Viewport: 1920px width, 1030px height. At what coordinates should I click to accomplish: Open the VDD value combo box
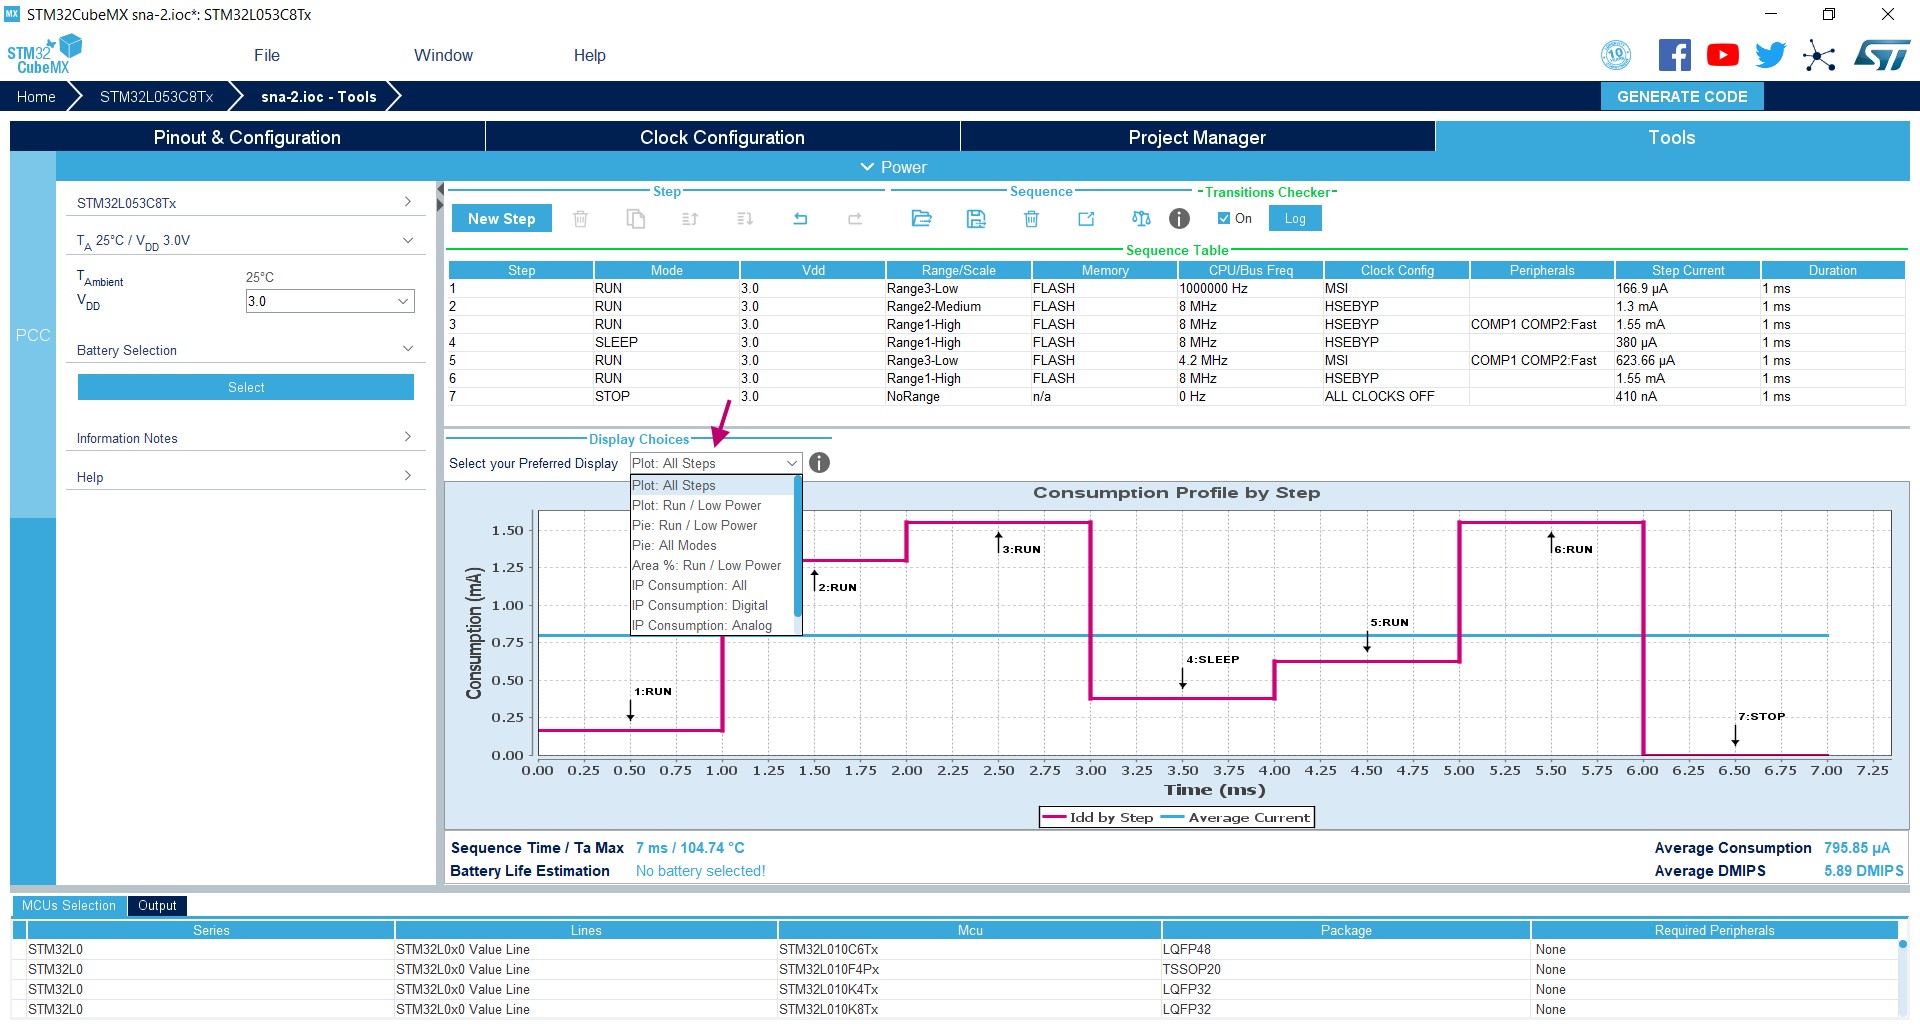[x=330, y=301]
